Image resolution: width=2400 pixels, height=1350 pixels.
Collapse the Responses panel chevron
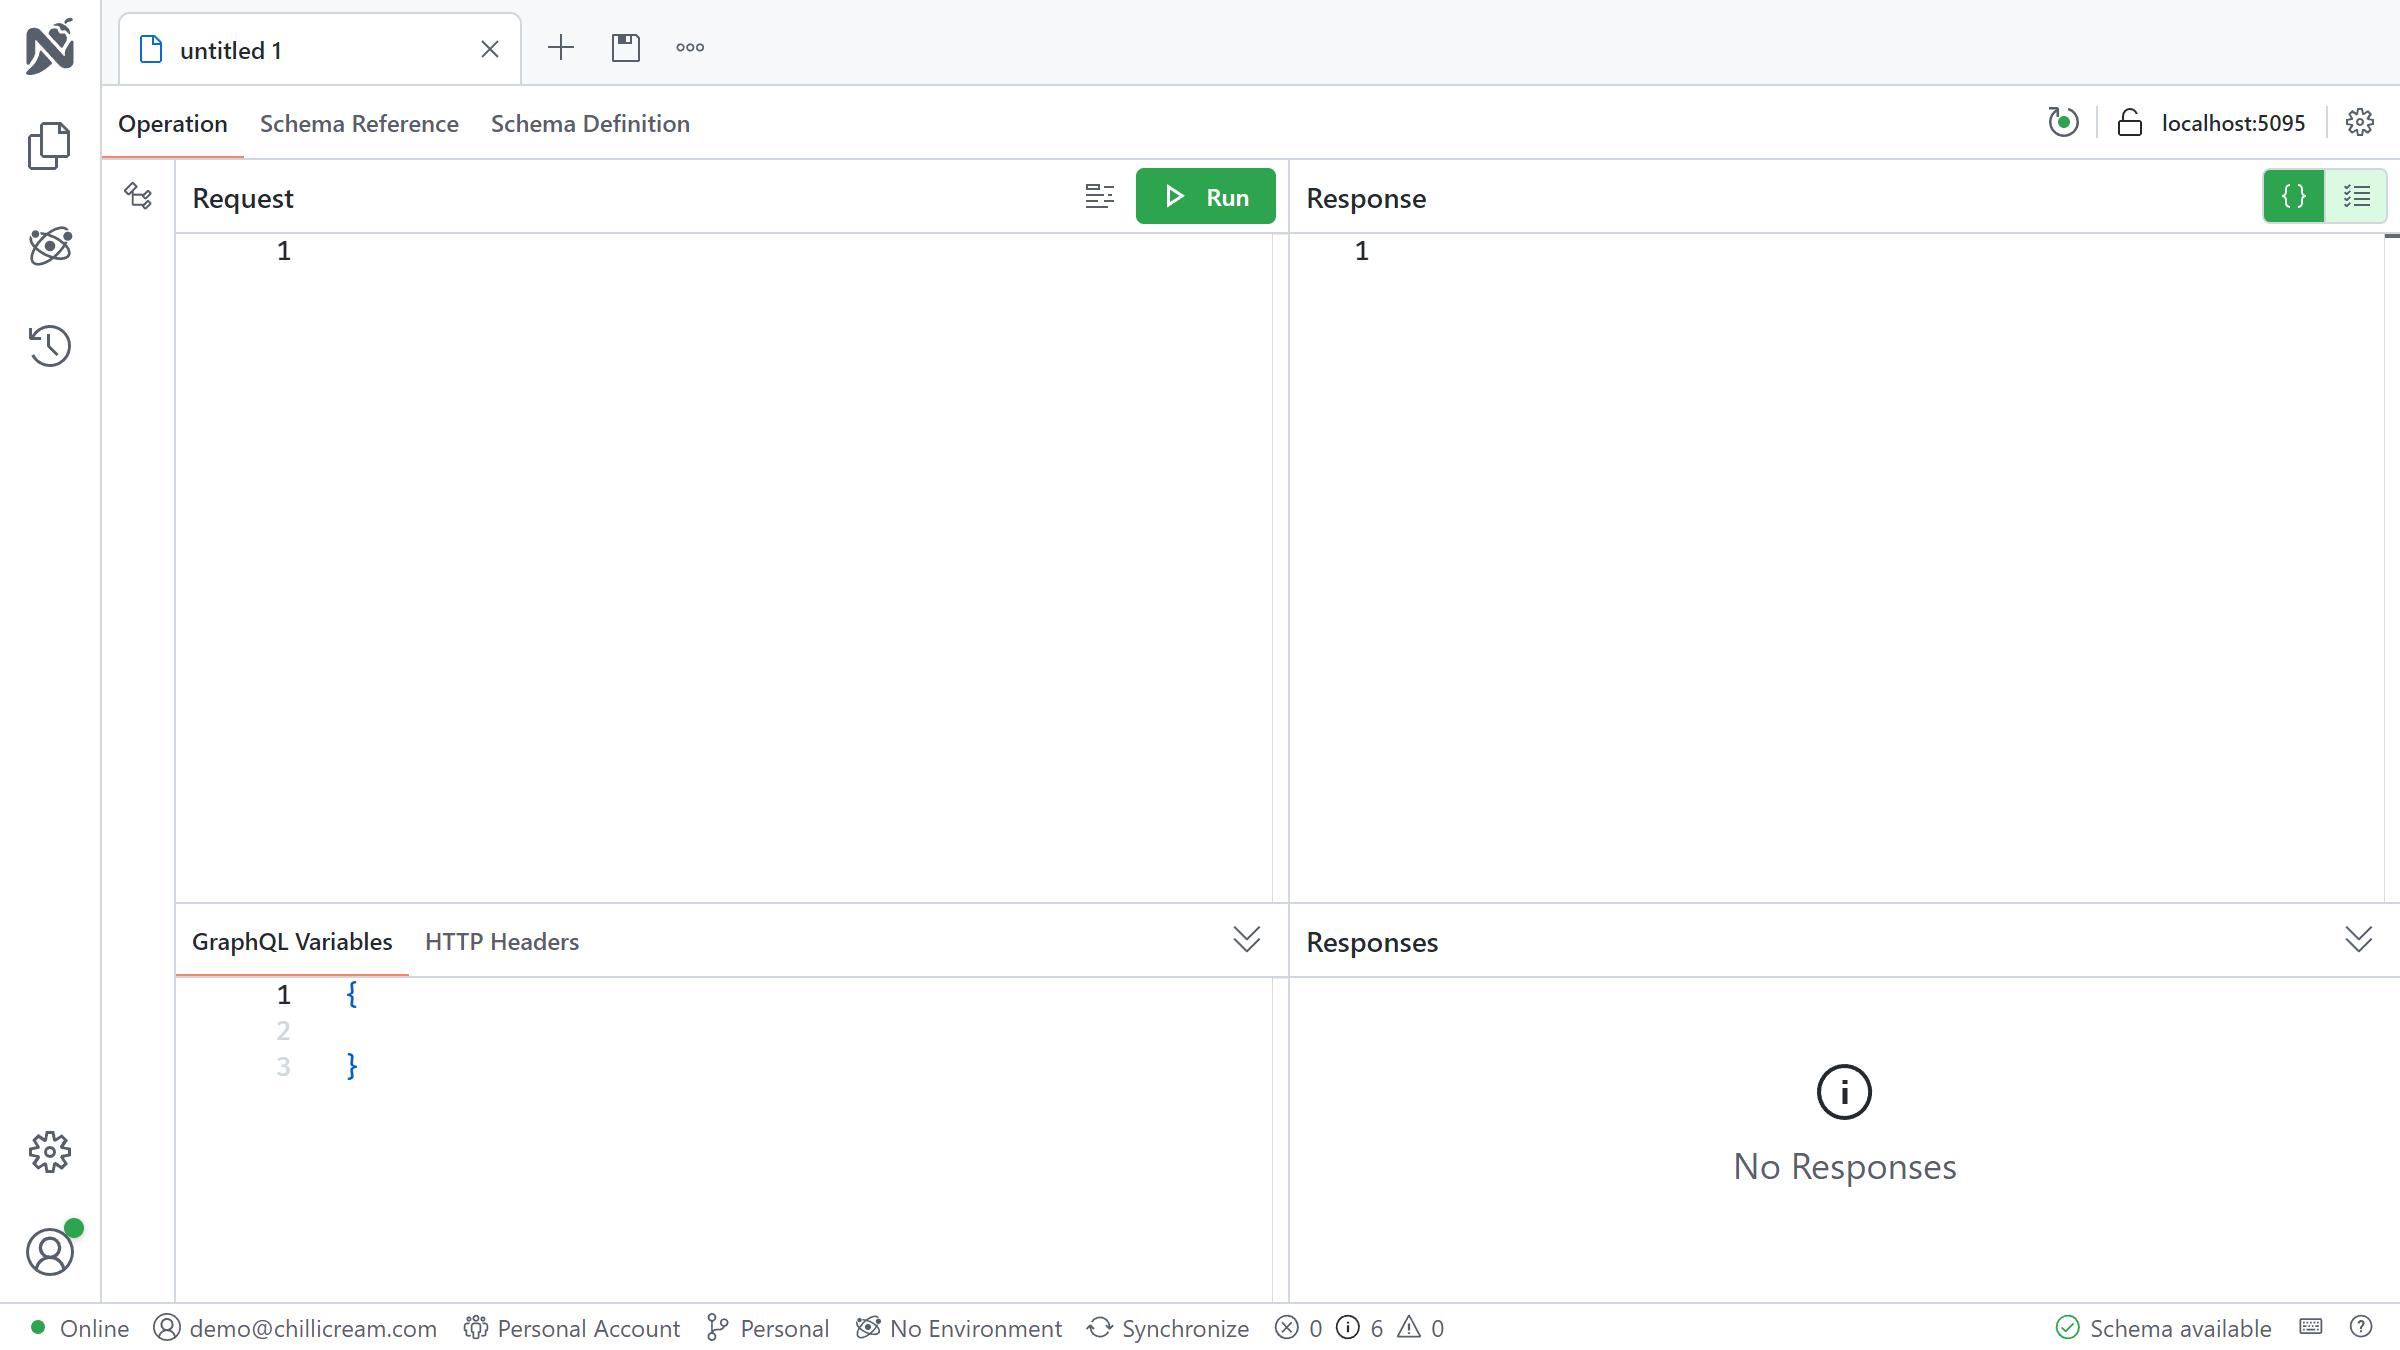2358,940
